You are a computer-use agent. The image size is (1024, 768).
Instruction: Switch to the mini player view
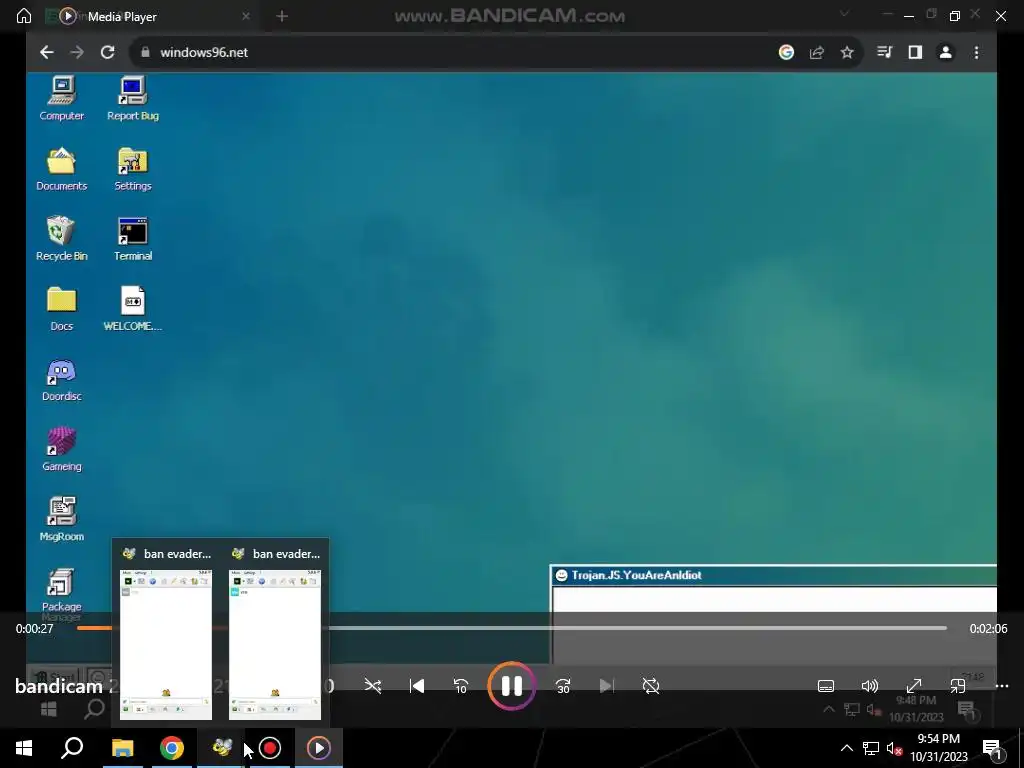957,686
